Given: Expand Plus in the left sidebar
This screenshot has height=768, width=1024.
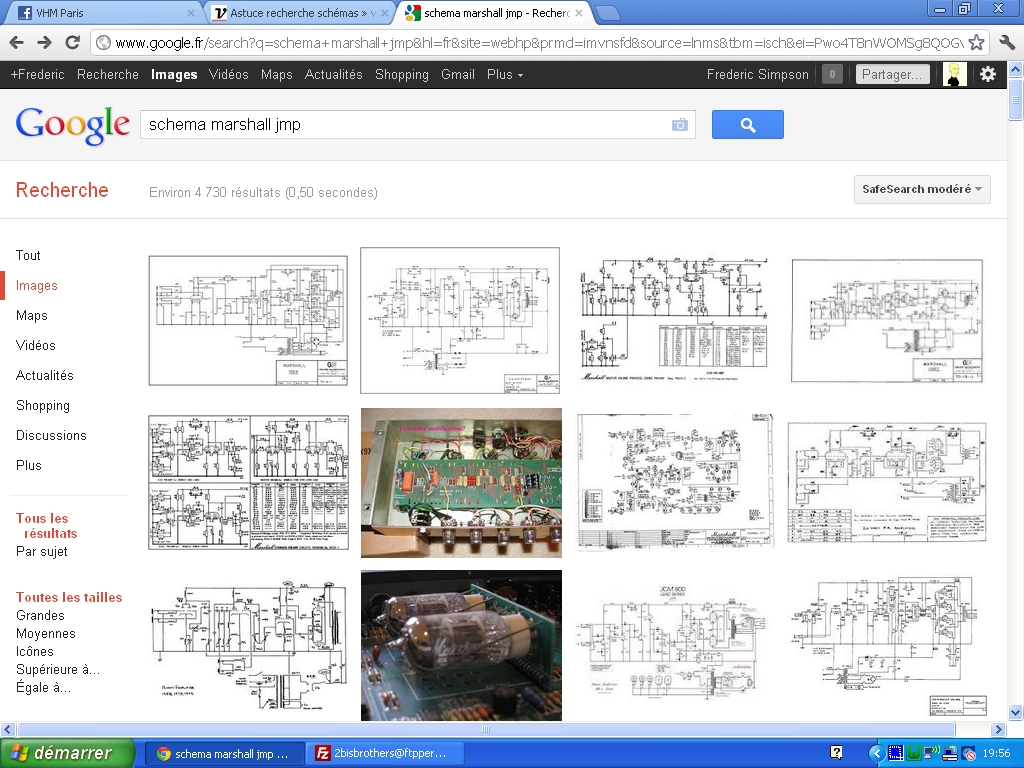Looking at the screenshot, I should click(29, 466).
